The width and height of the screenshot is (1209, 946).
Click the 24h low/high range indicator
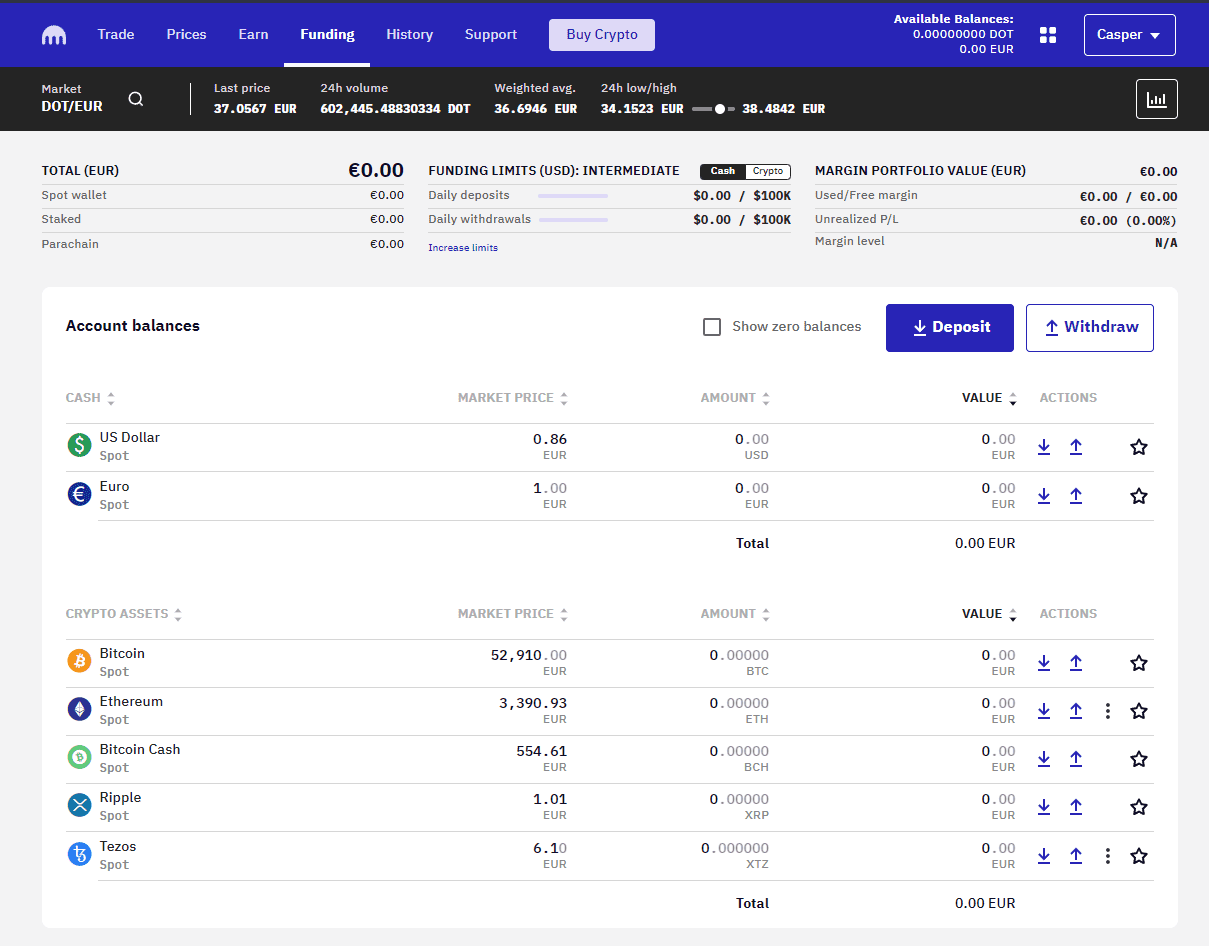(713, 108)
